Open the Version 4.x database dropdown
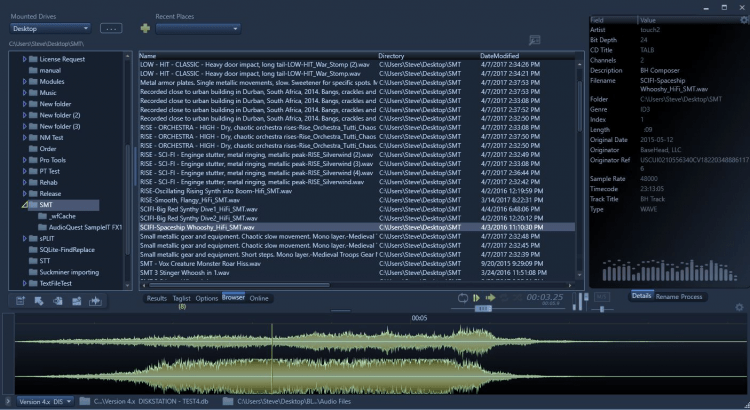 click(x=43, y=401)
